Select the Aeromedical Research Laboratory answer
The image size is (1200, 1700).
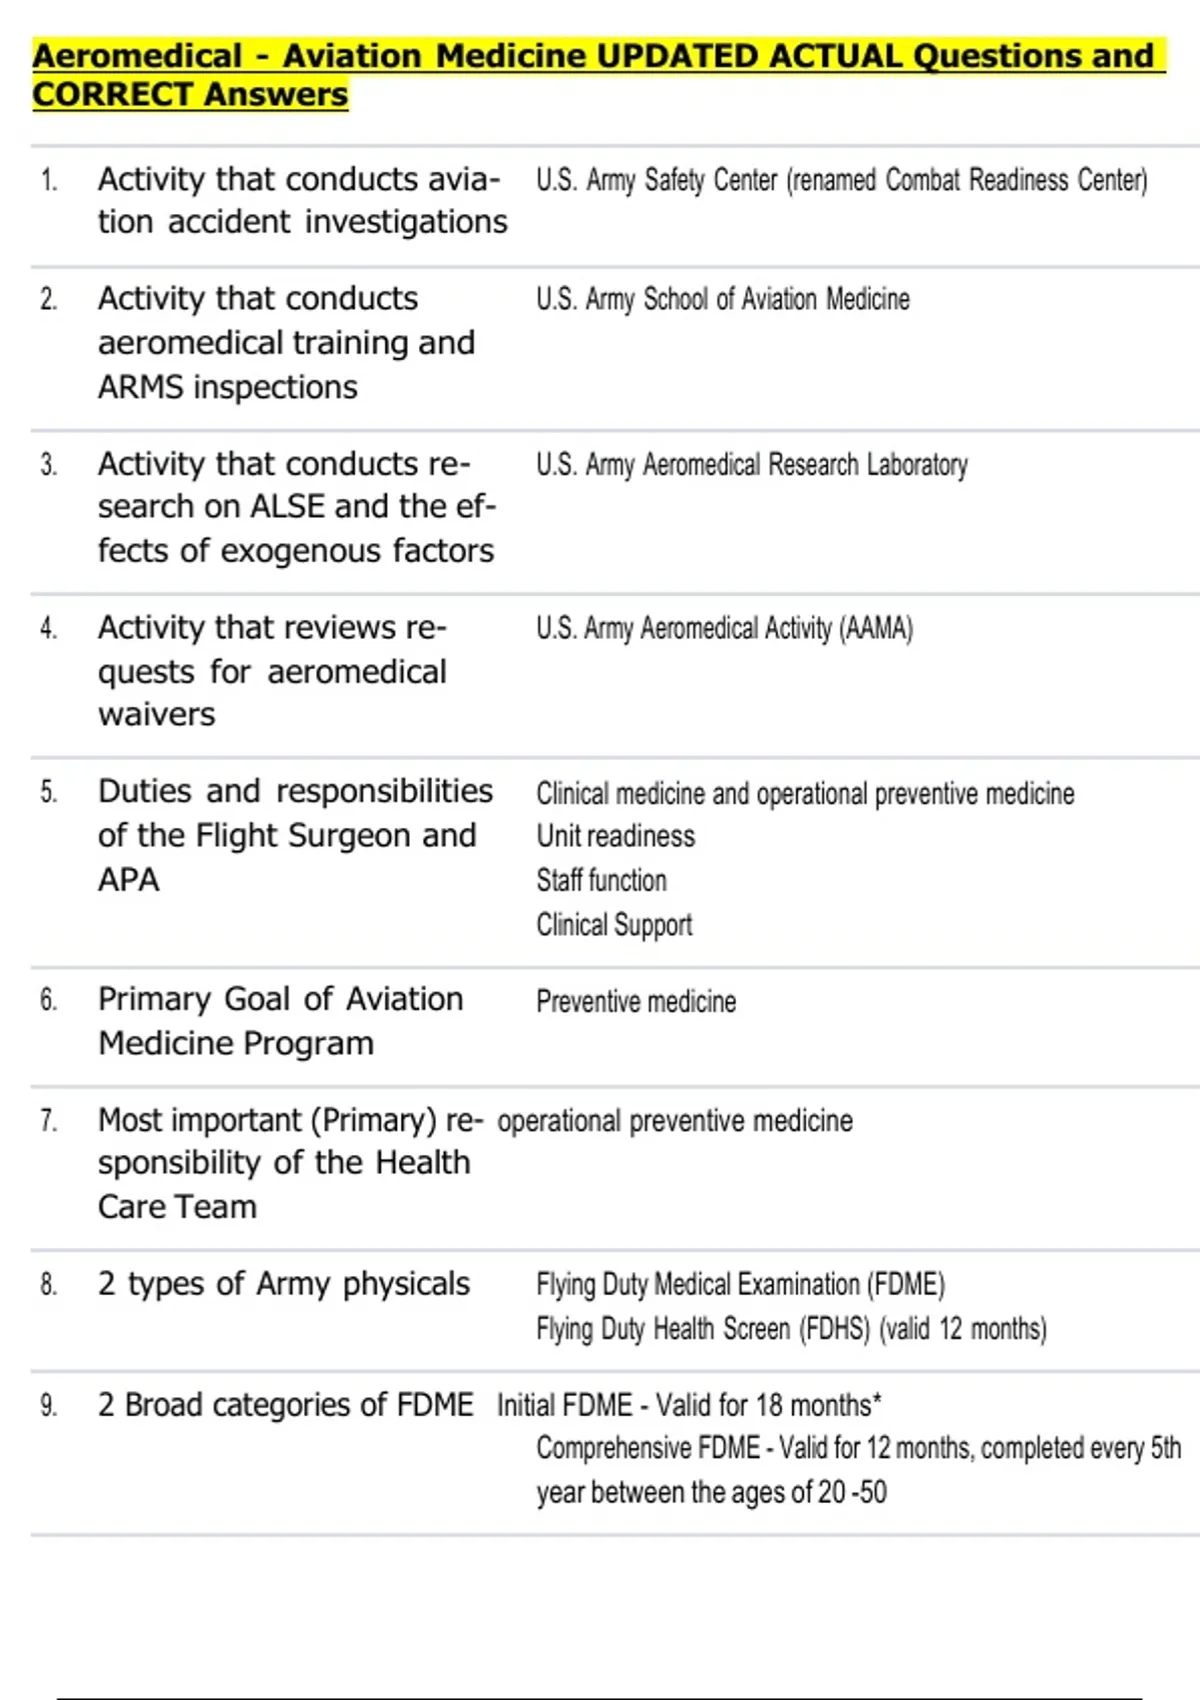pyautogui.click(x=751, y=465)
